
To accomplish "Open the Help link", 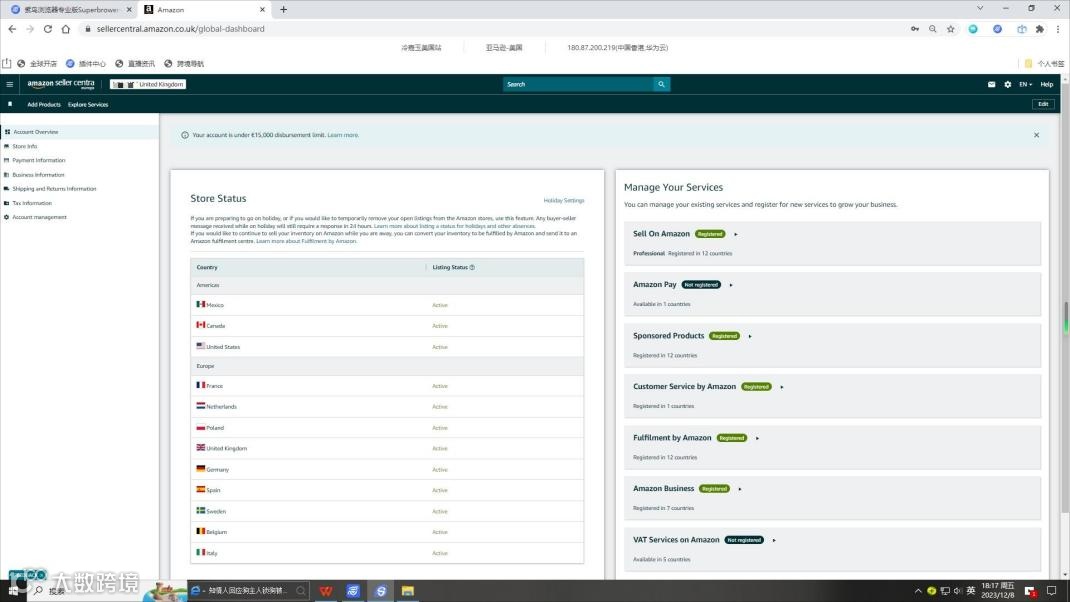I will pyautogui.click(x=1046, y=85).
